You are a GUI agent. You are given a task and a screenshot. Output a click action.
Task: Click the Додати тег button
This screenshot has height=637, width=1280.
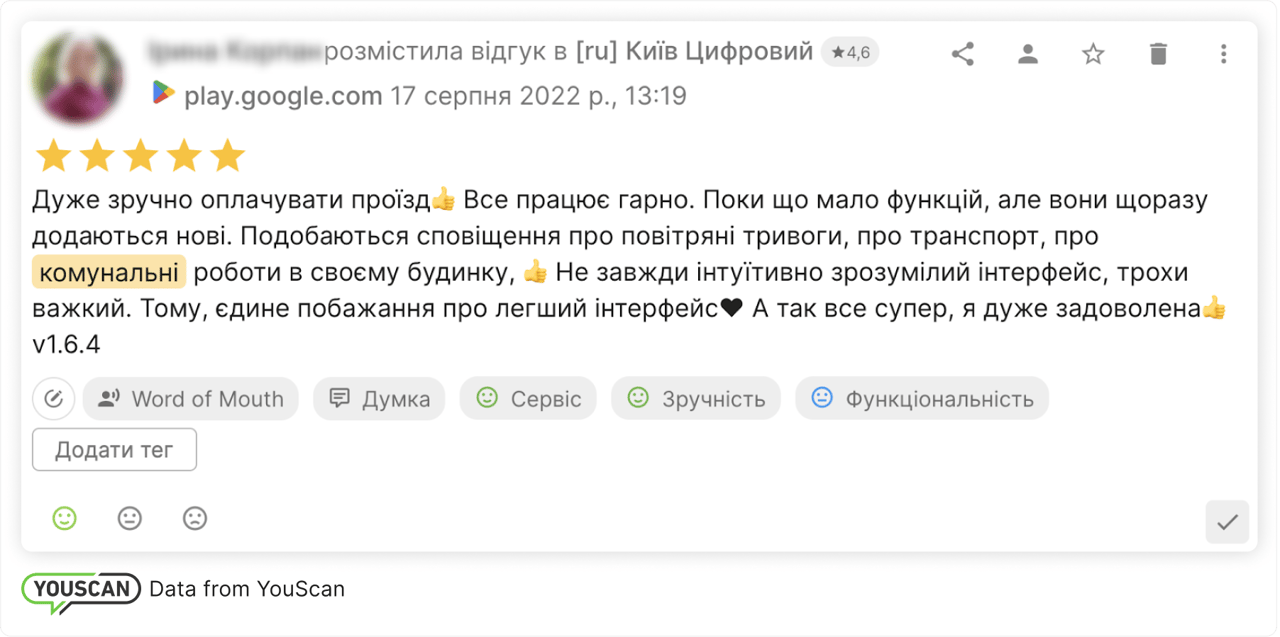coord(113,449)
